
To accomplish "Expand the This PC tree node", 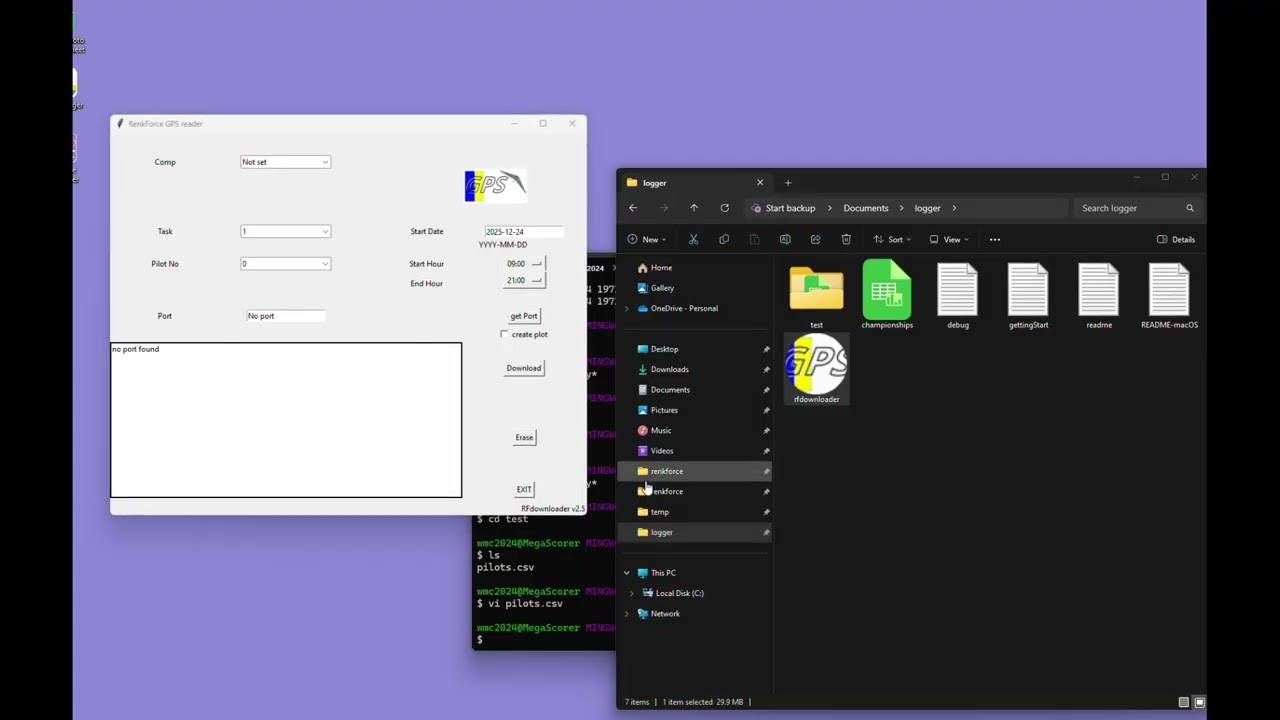I will coord(627,573).
